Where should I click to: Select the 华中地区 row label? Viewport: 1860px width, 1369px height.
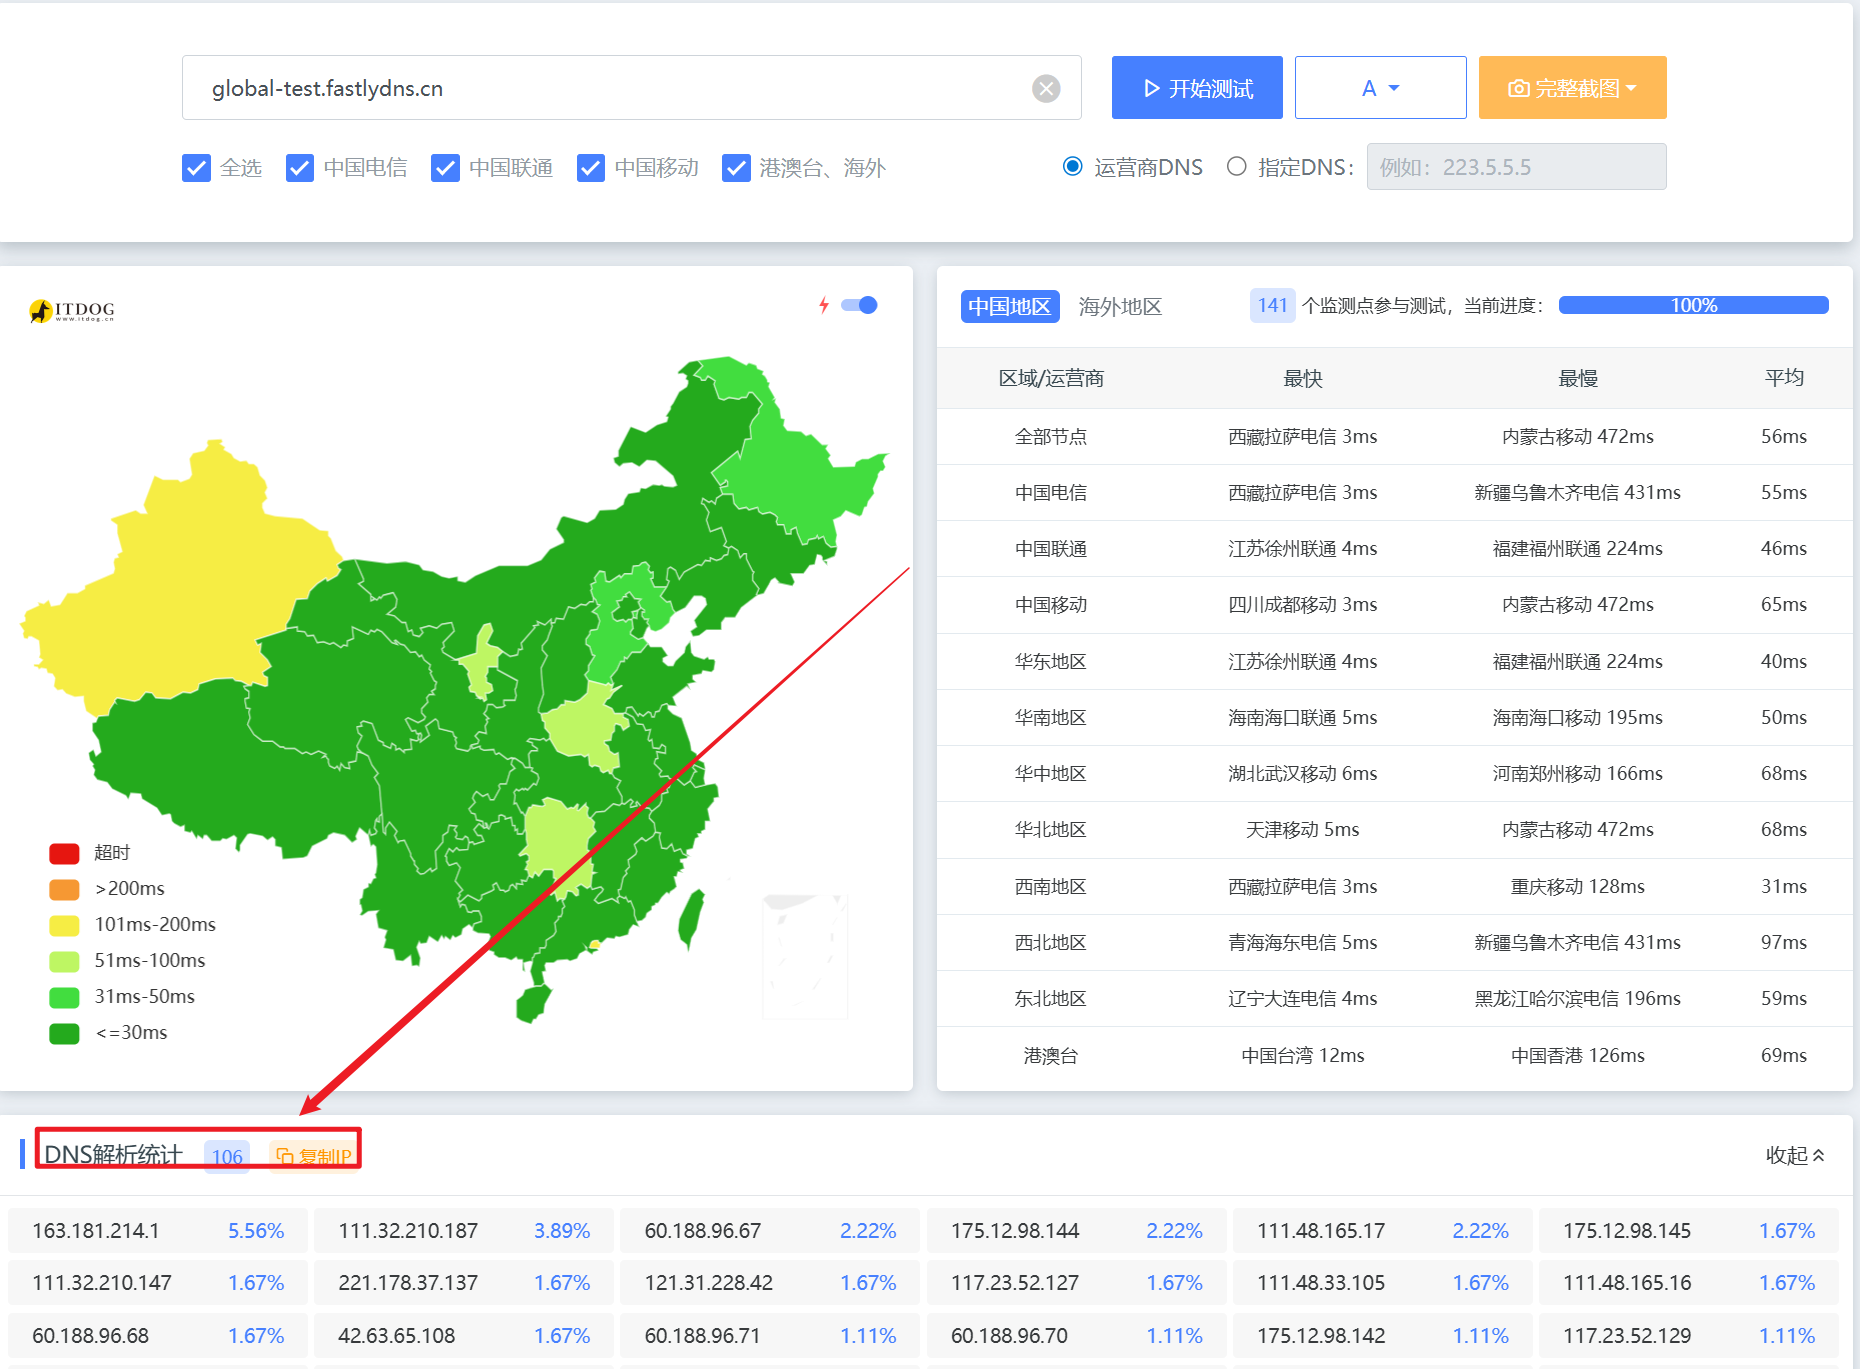pos(1051,773)
